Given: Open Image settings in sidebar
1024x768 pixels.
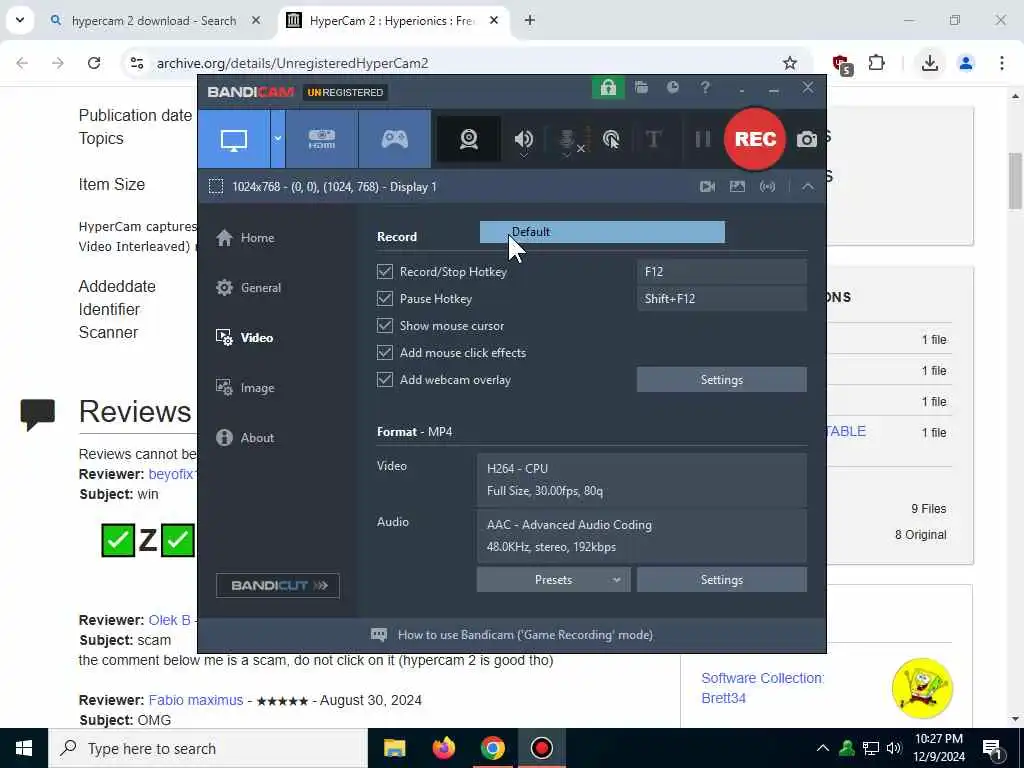Looking at the screenshot, I should tap(245, 388).
